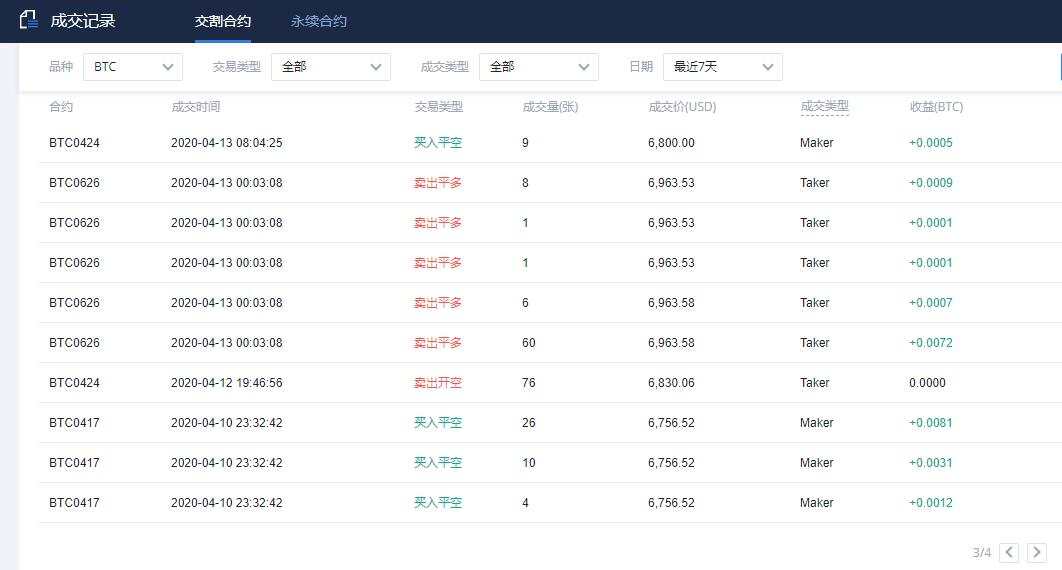Select the BTC0424 08:04:25 trade row
The height and width of the screenshot is (570, 1062).
[551, 143]
